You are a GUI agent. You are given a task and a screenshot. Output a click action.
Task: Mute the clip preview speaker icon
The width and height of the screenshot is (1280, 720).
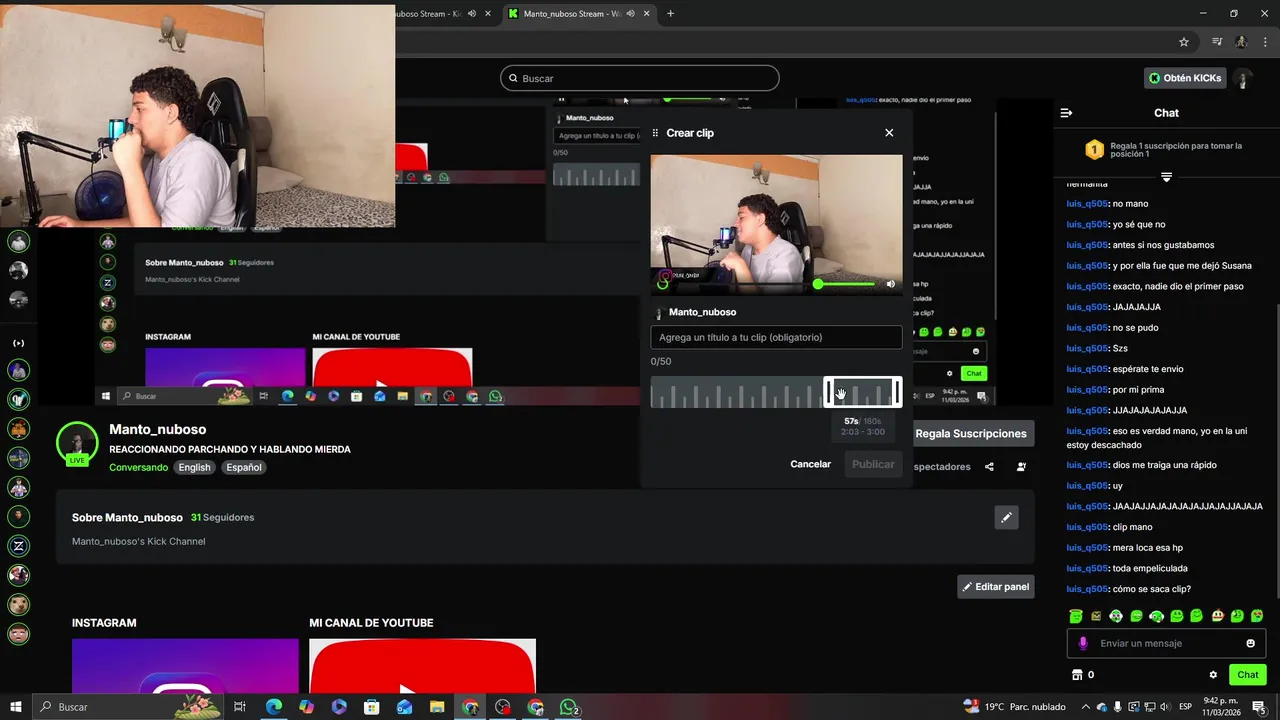click(x=890, y=284)
